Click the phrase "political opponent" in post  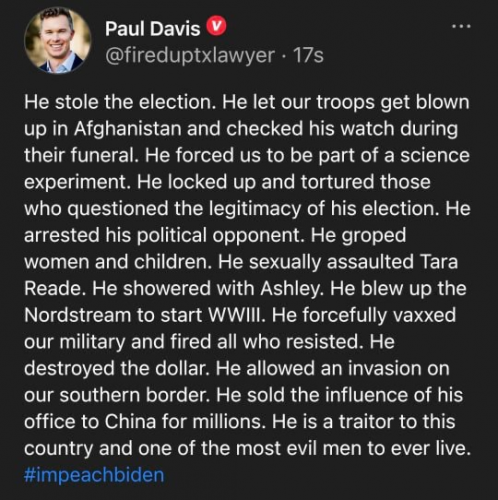click(x=222, y=235)
